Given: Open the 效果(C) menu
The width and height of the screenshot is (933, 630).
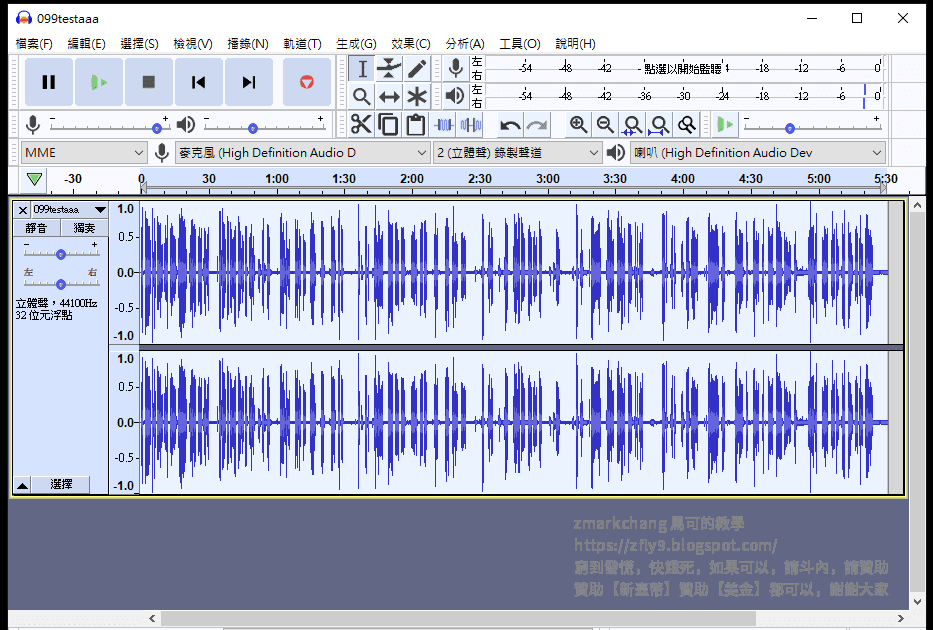Looking at the screenshot, I should point(410,43).
